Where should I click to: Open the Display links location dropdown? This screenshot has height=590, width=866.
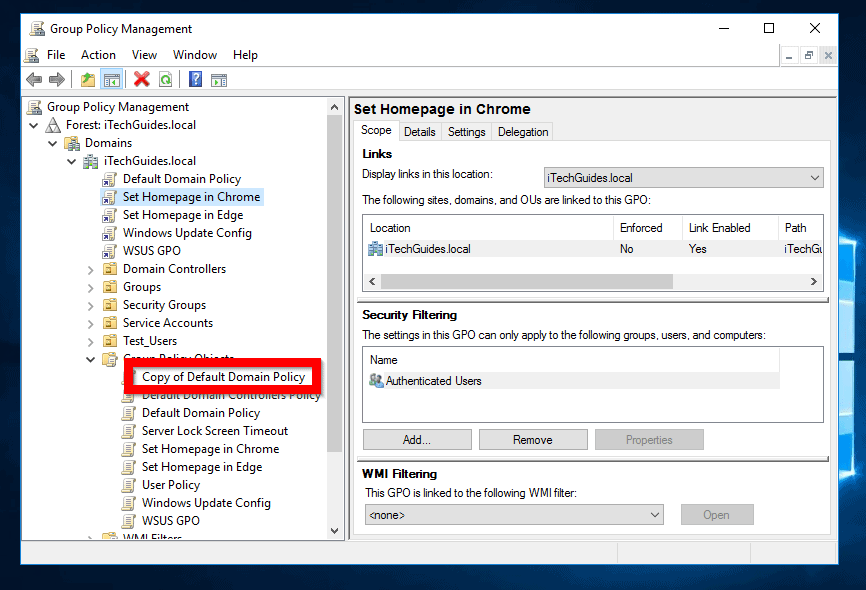point(814,178)
